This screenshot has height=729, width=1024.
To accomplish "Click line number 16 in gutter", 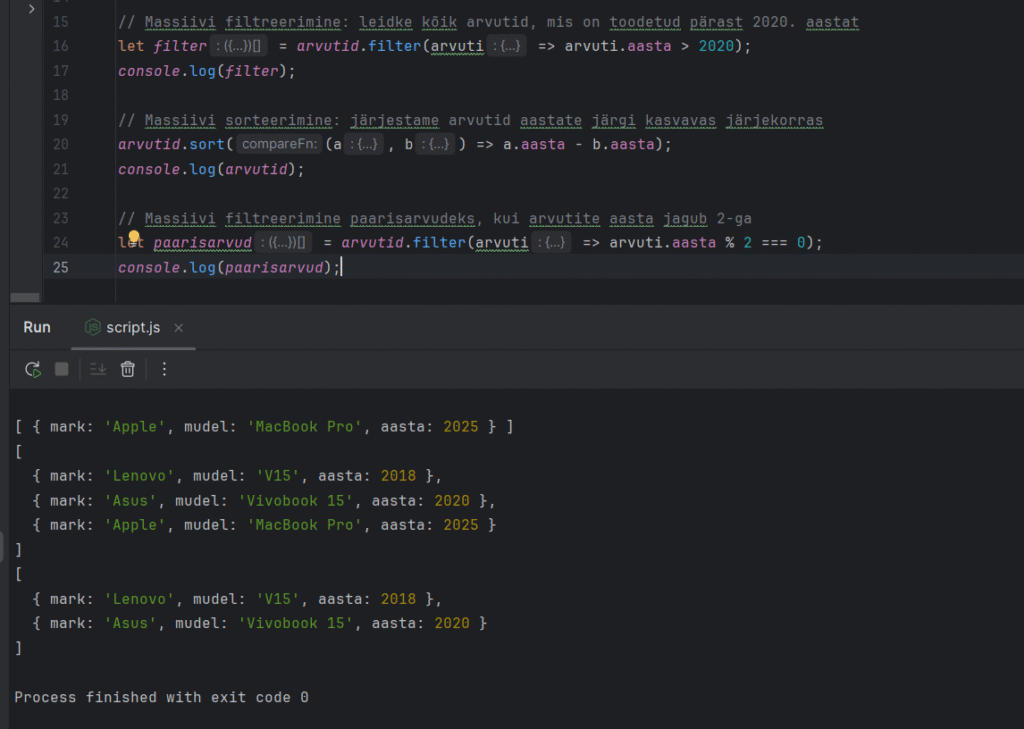I will click(59, 46).
